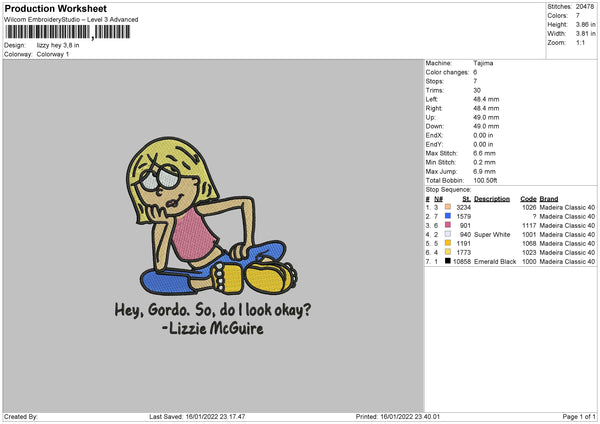Click the 'Created By:' footer label
Viewport: 600px width, 424px height.
[21, 417]
